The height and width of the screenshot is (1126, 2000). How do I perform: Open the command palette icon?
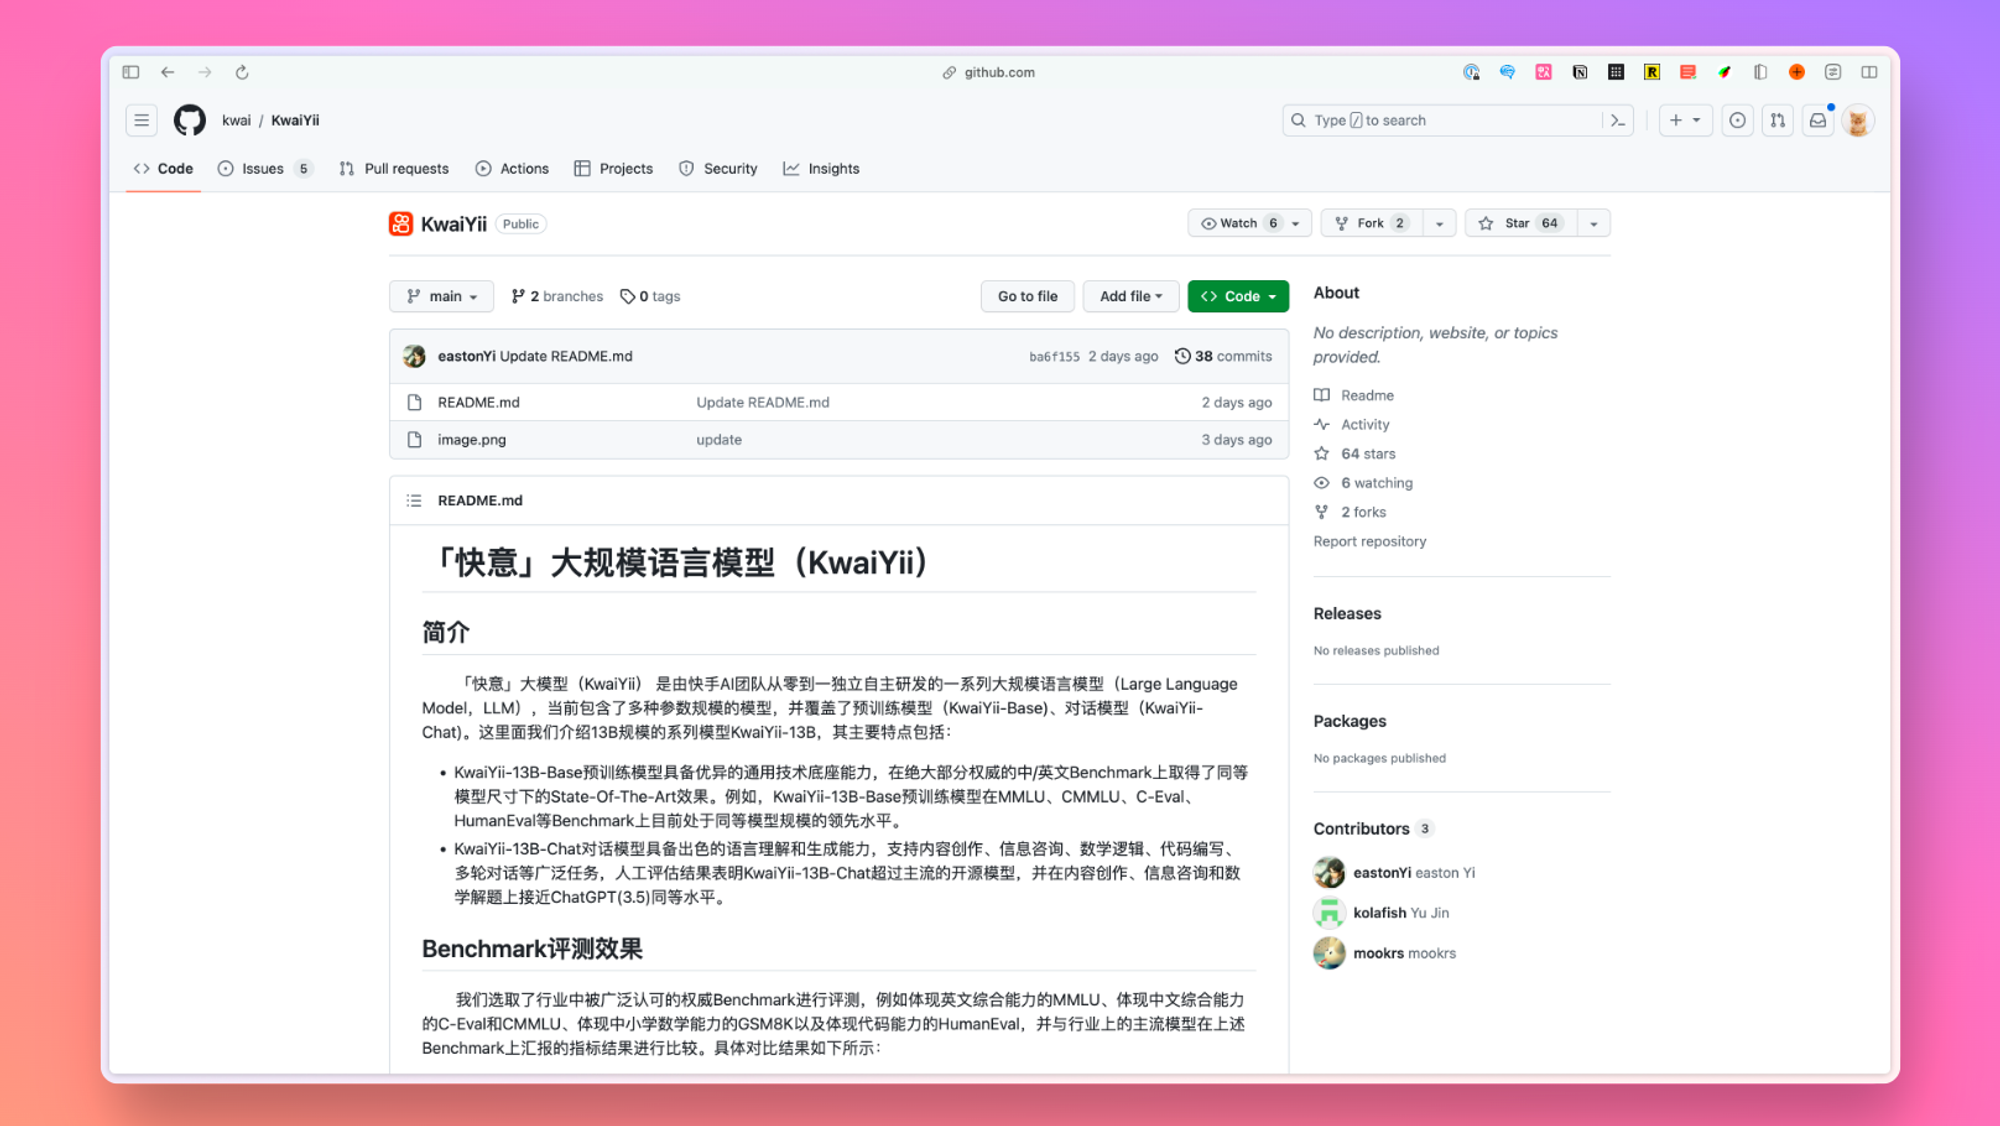pyautogui.click(x=1618, y=120)
